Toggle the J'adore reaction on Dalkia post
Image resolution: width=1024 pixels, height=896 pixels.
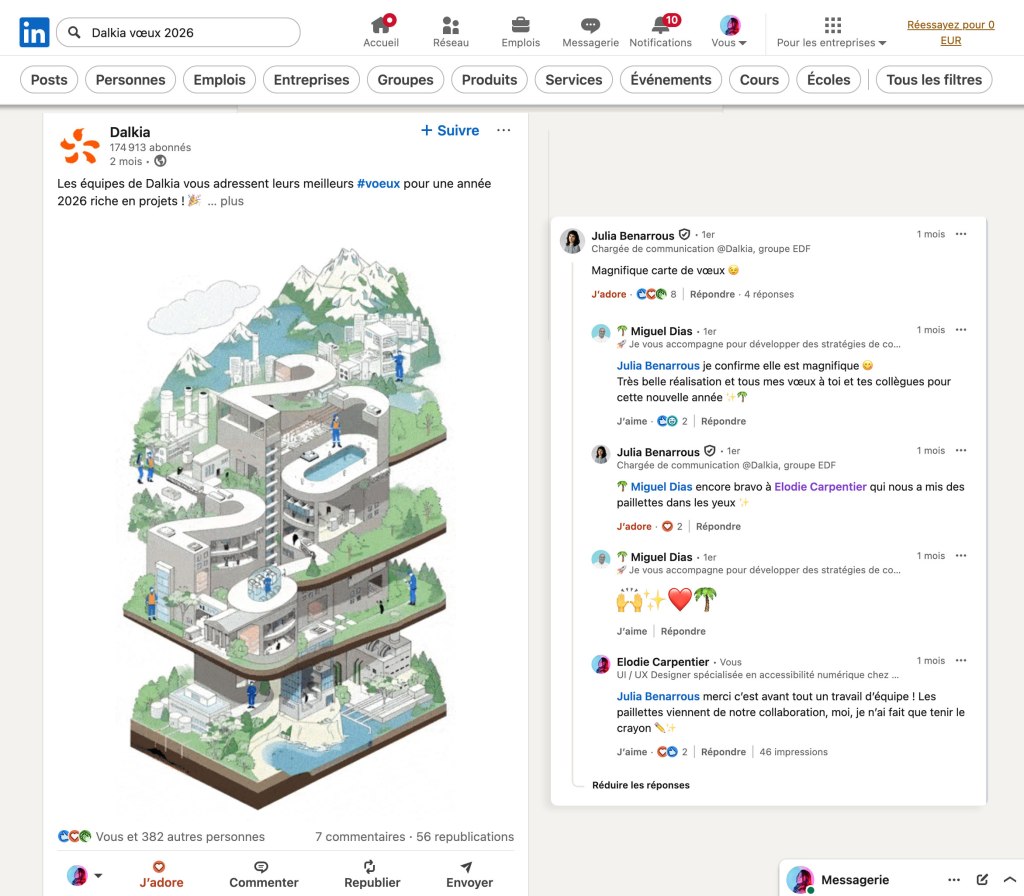160,874
